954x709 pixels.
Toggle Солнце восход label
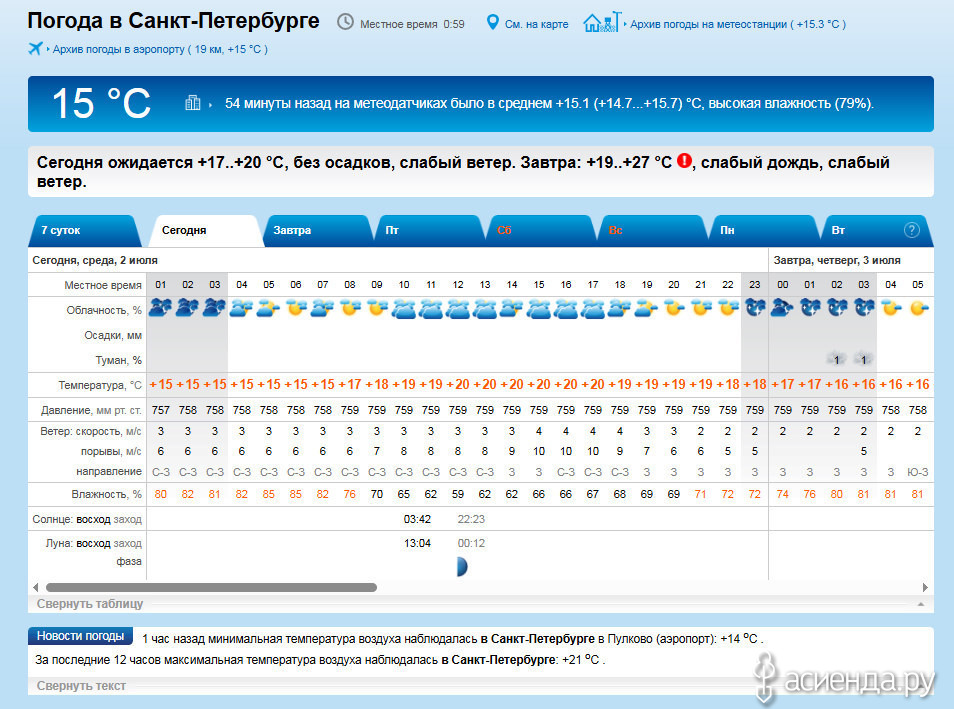click(93, 519)
